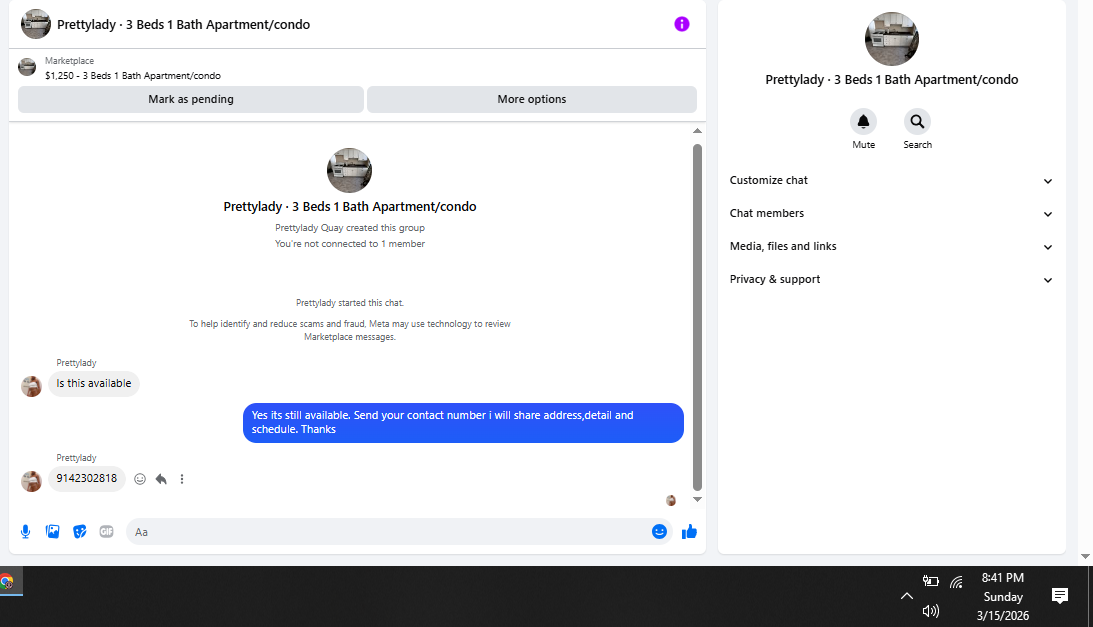1093x627 pixels.
Task: Open emoji picker in message box
Action: click(x=659, y=531)
